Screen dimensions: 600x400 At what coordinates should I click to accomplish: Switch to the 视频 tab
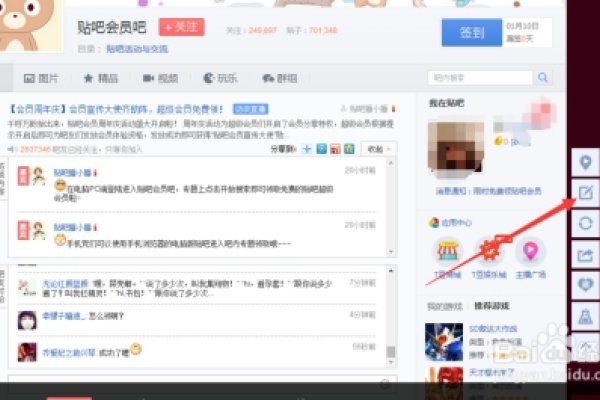(160, 78)
